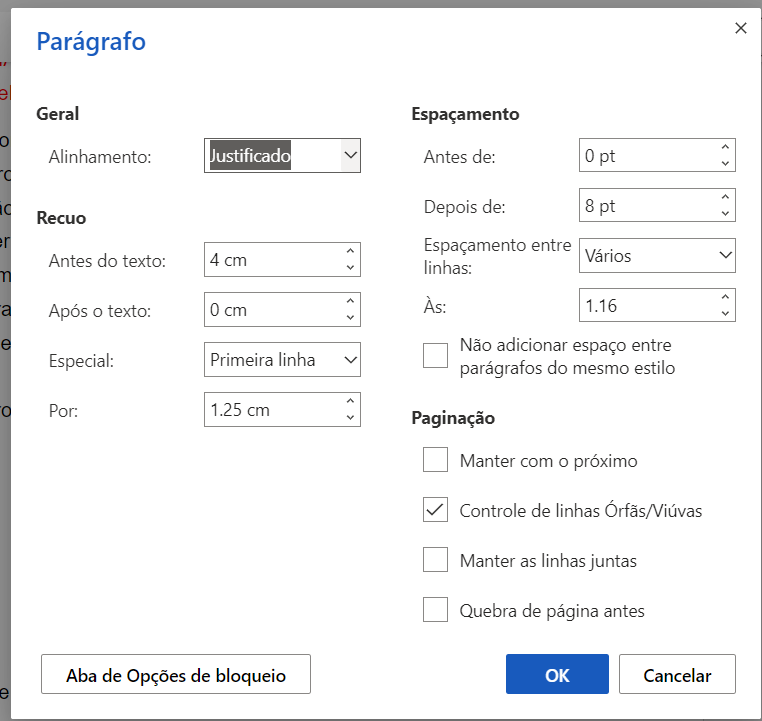This screenshot has width=762, height=721.
Task: Decrease the Antes do texto indent value
Action: [350, 268]
